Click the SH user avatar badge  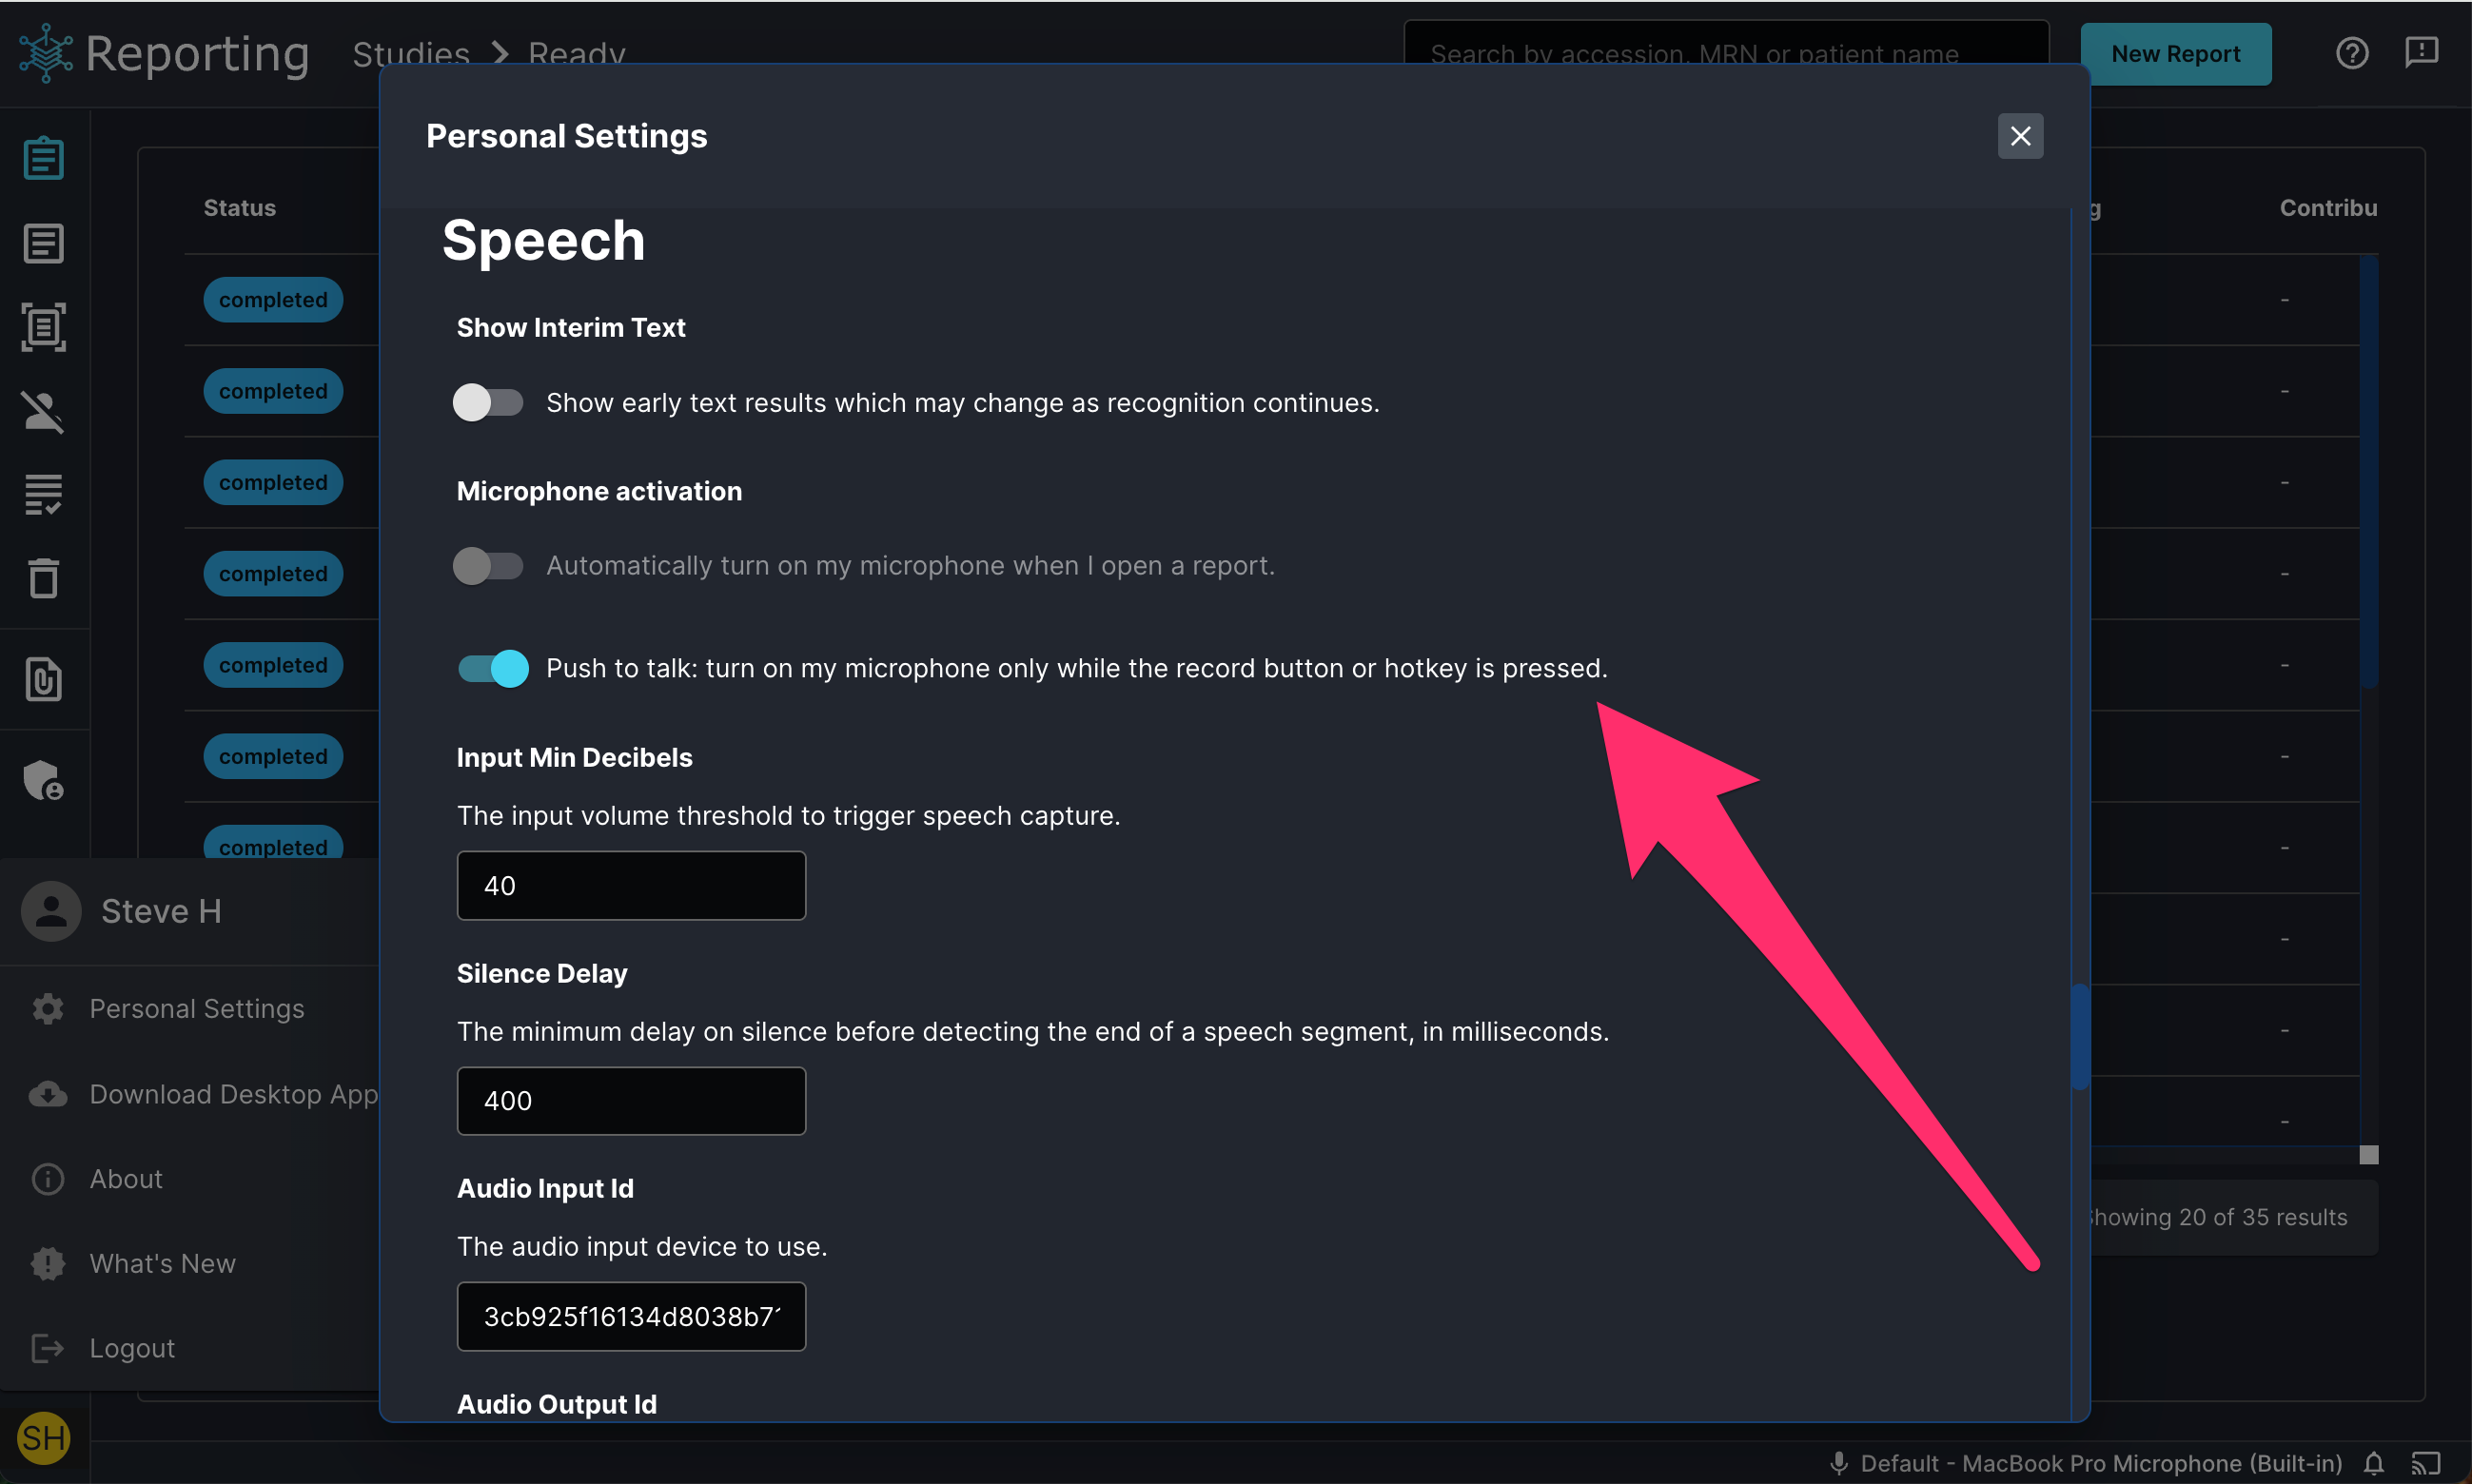point(44,1438)
